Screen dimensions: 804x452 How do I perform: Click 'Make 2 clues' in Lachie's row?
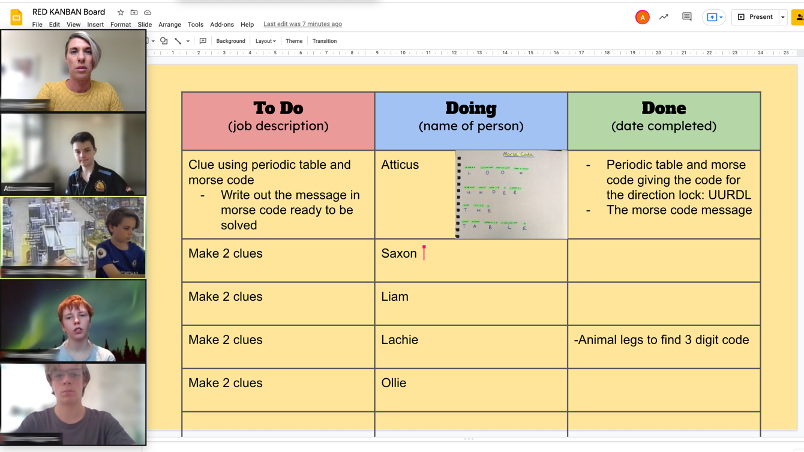(x=225, y=340)
